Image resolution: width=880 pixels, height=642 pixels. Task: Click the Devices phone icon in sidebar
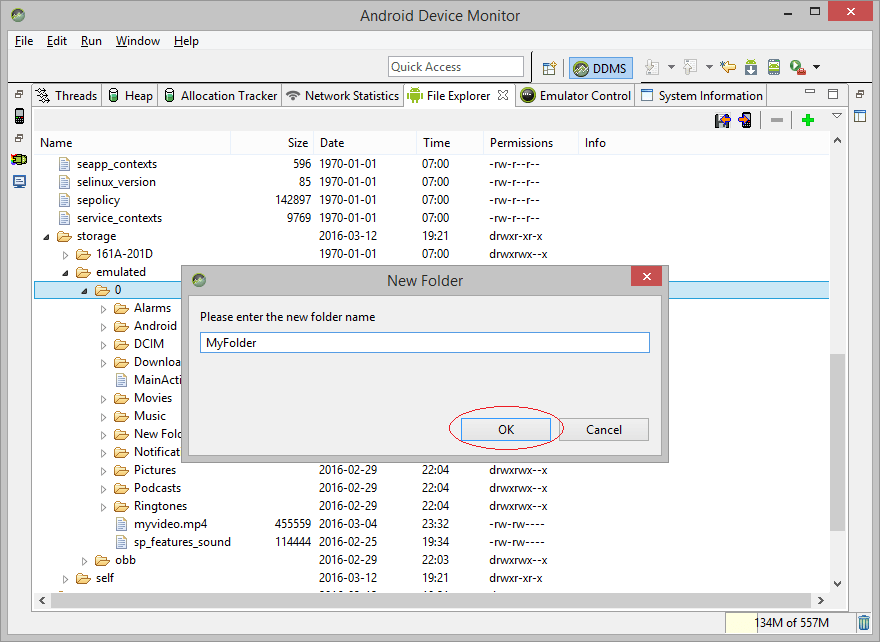(19, 116)
